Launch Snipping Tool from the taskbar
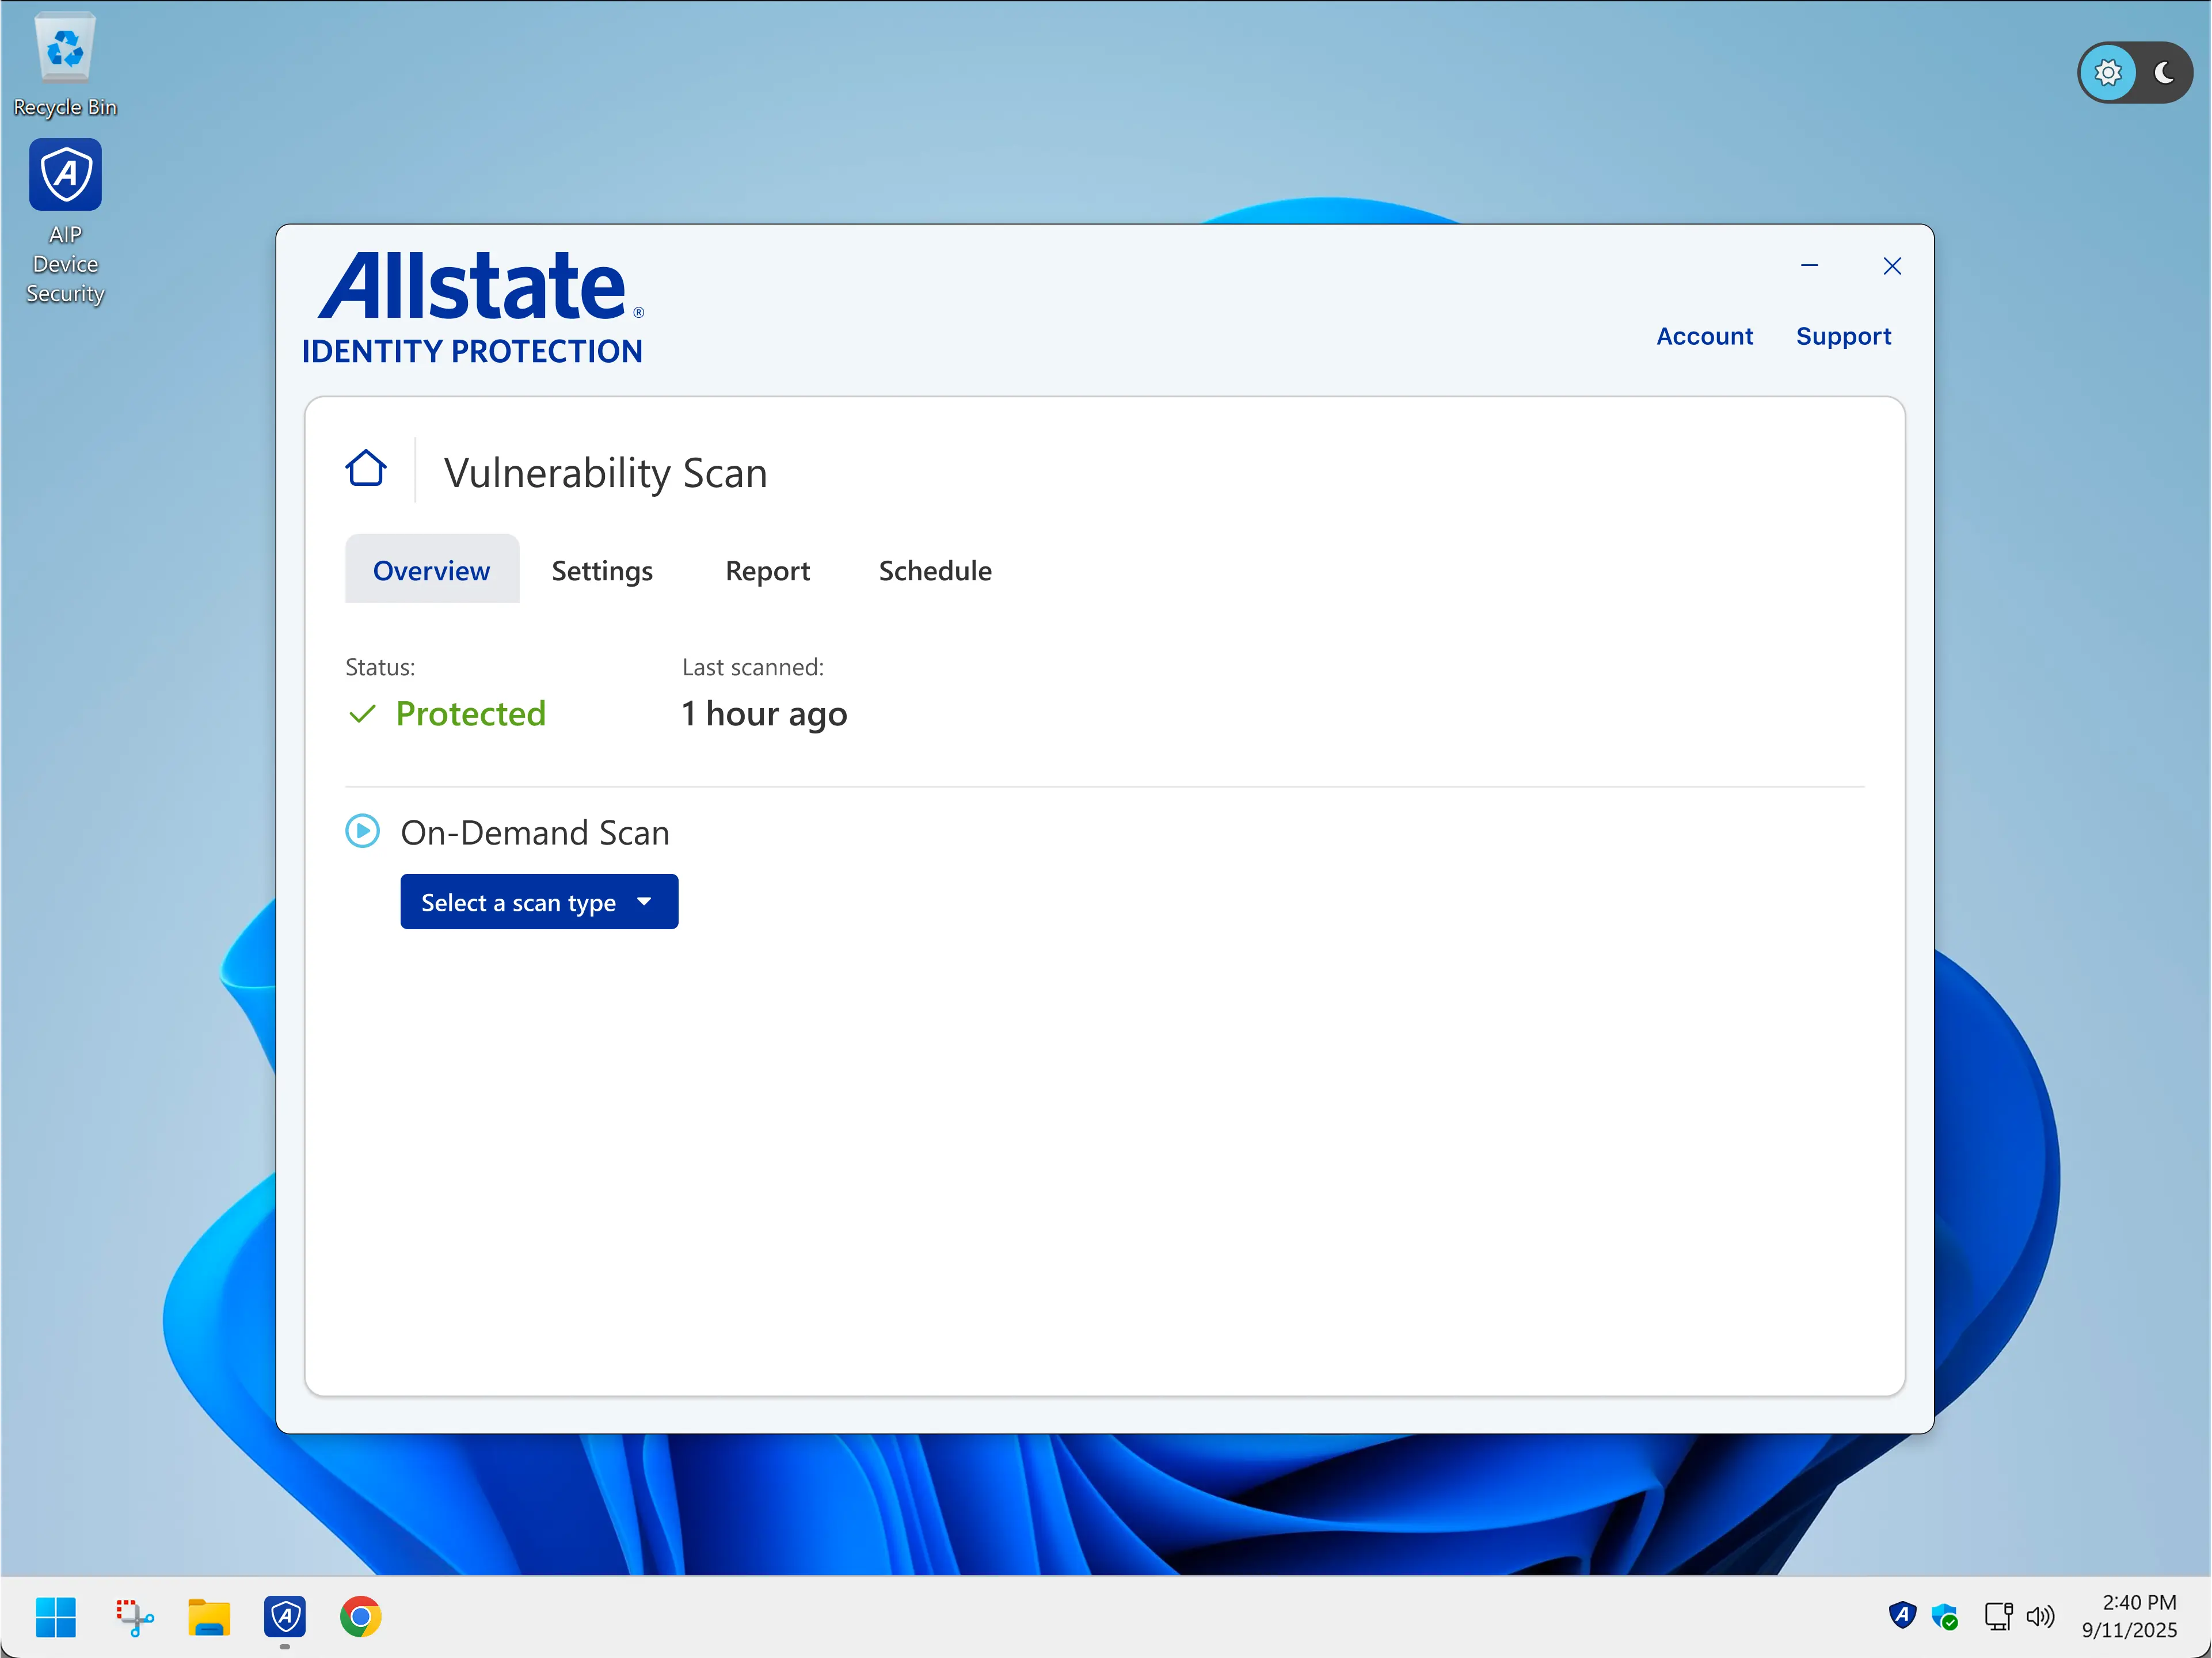The image size is (2212, 1658). (135, 1617)
